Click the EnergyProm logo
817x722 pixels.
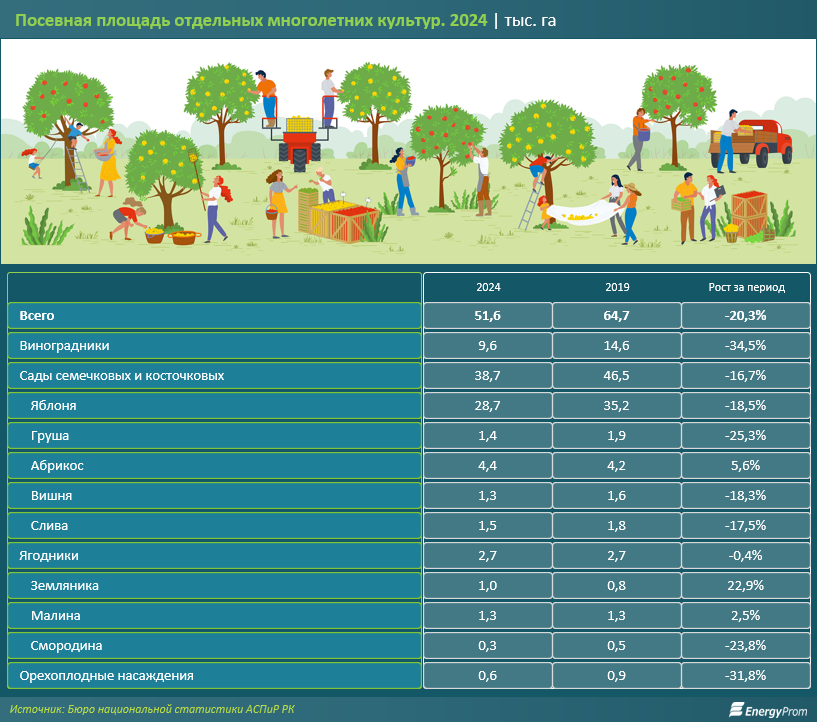tap(767, 710)
